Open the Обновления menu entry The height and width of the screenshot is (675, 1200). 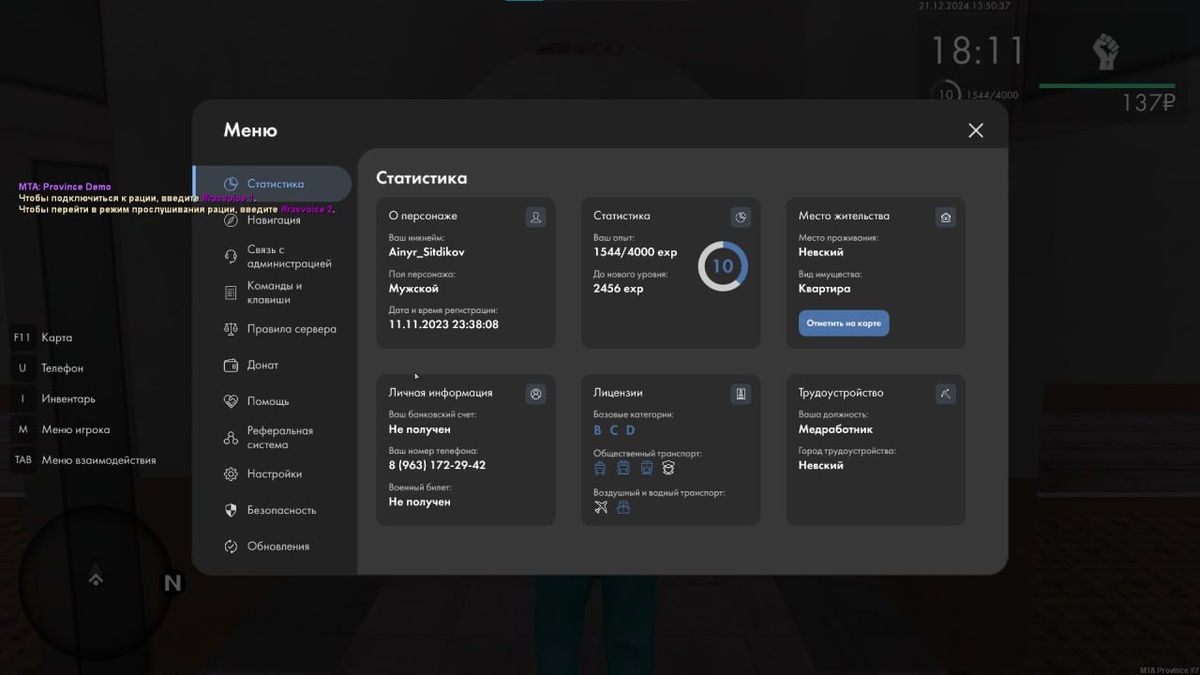[267, 546]
